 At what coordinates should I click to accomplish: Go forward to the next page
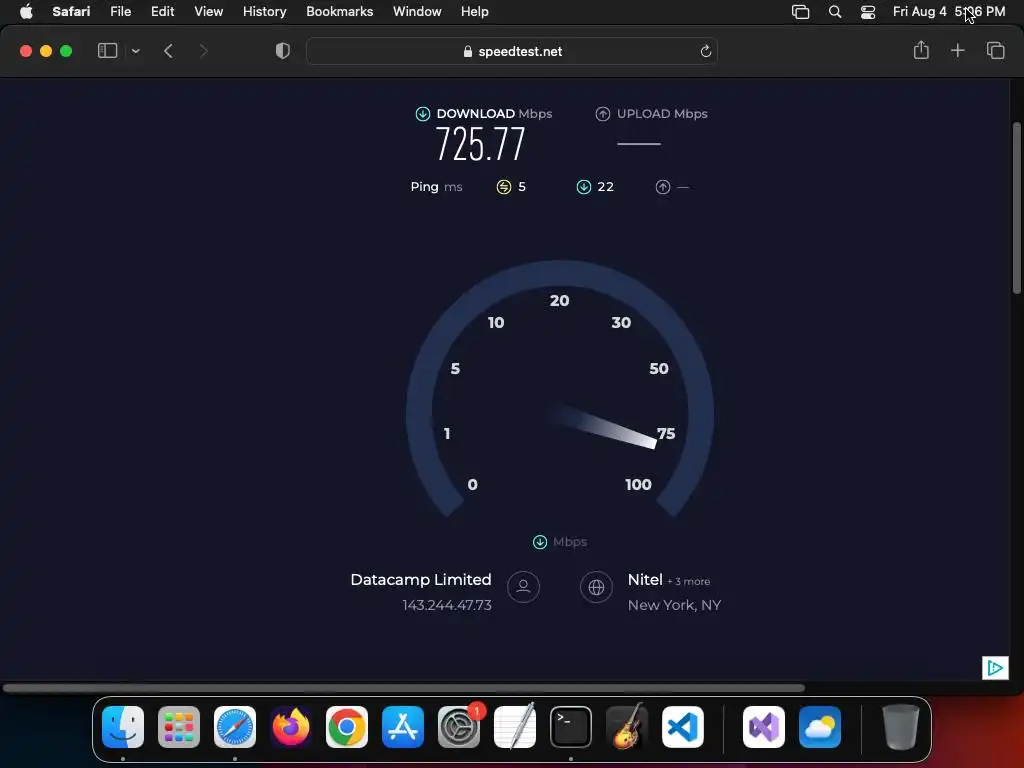click(x=203, y=51)
